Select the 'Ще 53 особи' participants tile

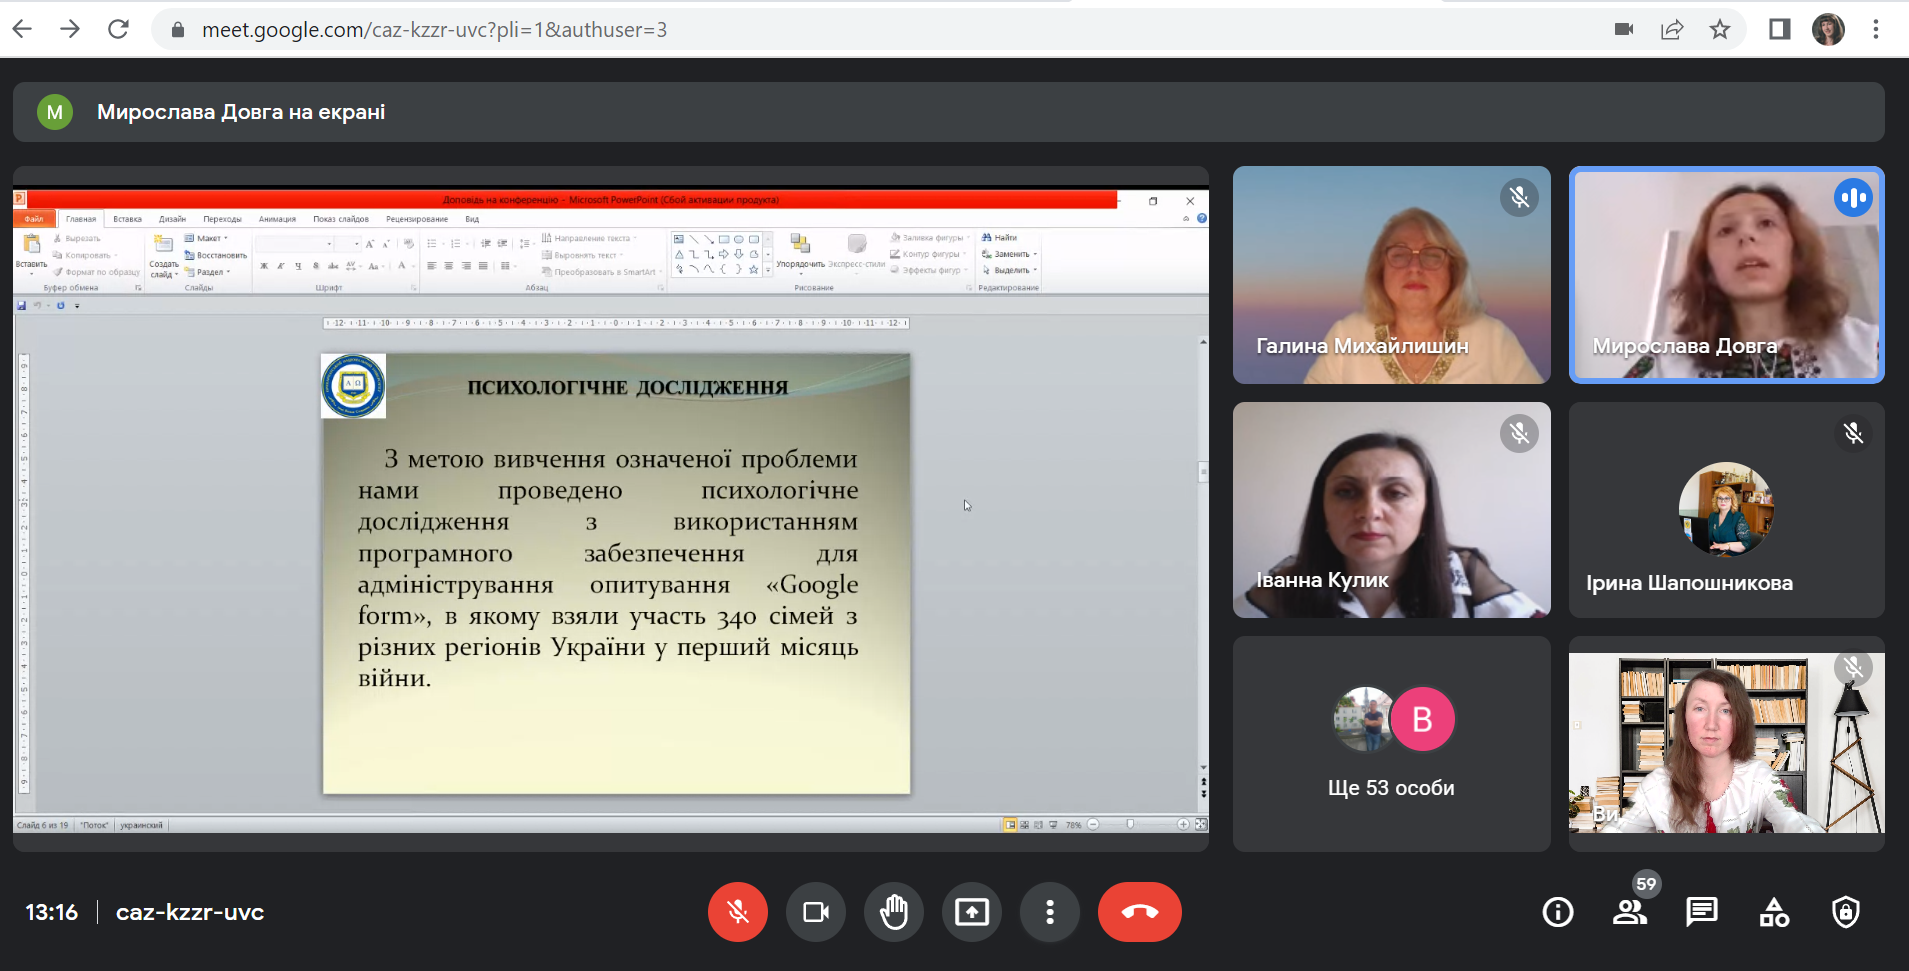point(1391,744)
